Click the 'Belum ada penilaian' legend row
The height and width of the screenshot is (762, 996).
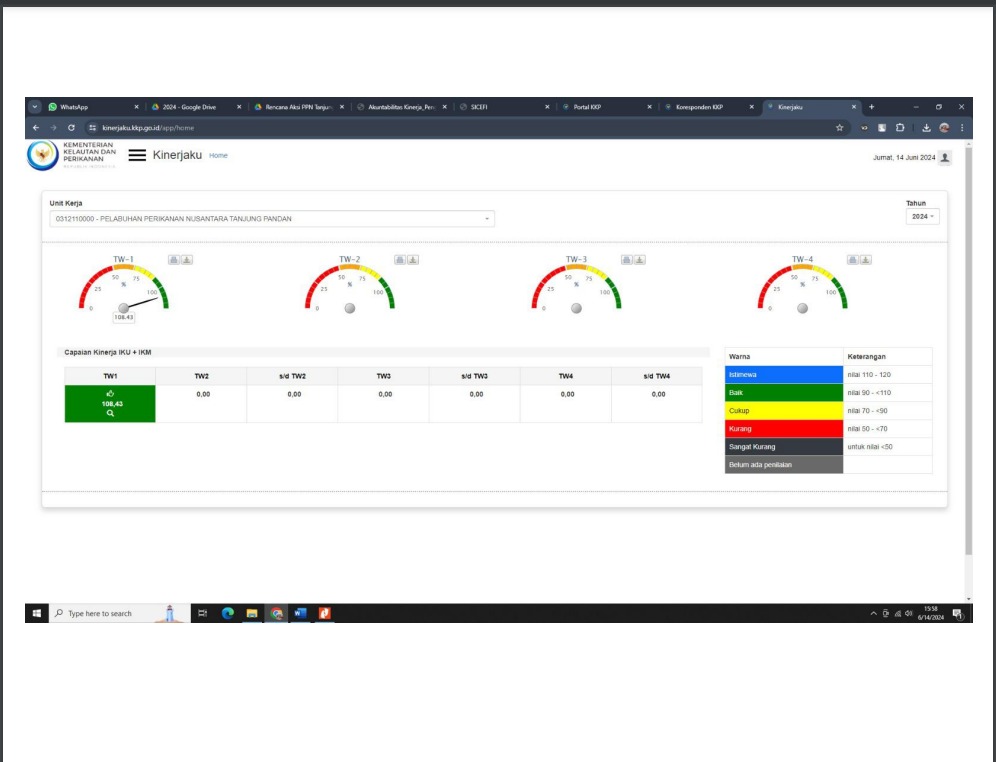[828, 465]
